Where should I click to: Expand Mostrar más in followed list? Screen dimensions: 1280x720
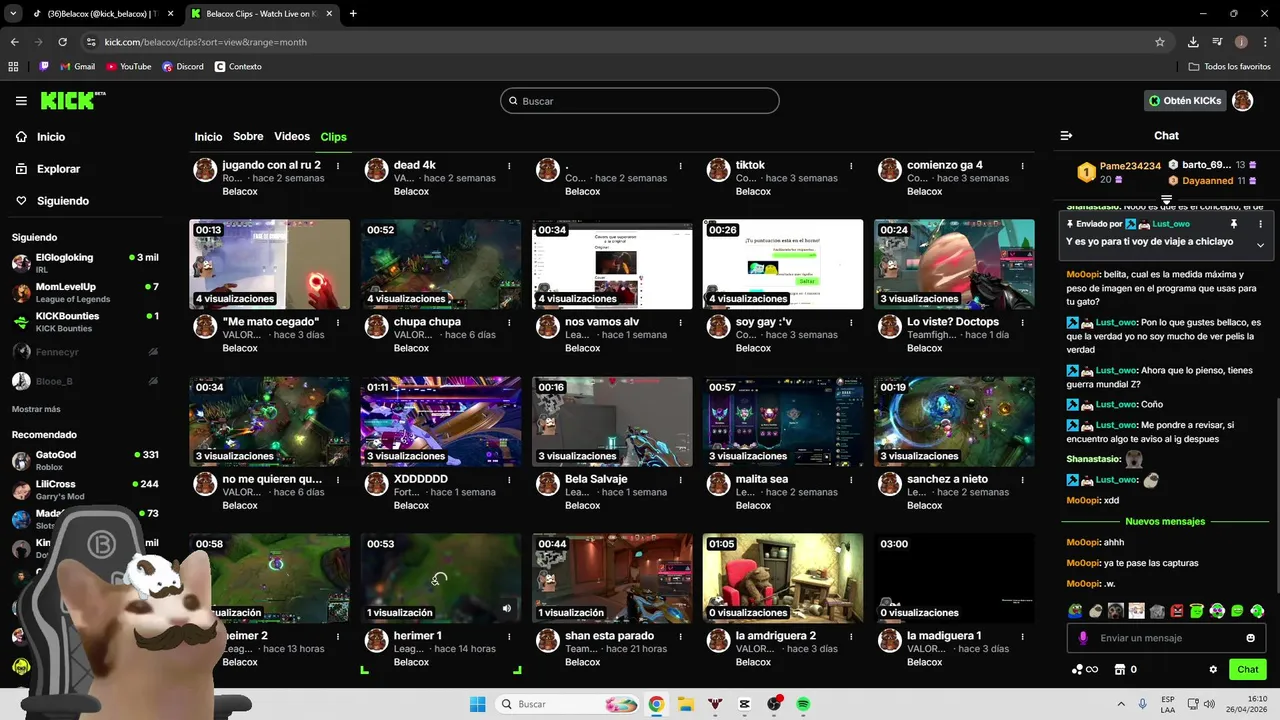(x=36, y=409)
